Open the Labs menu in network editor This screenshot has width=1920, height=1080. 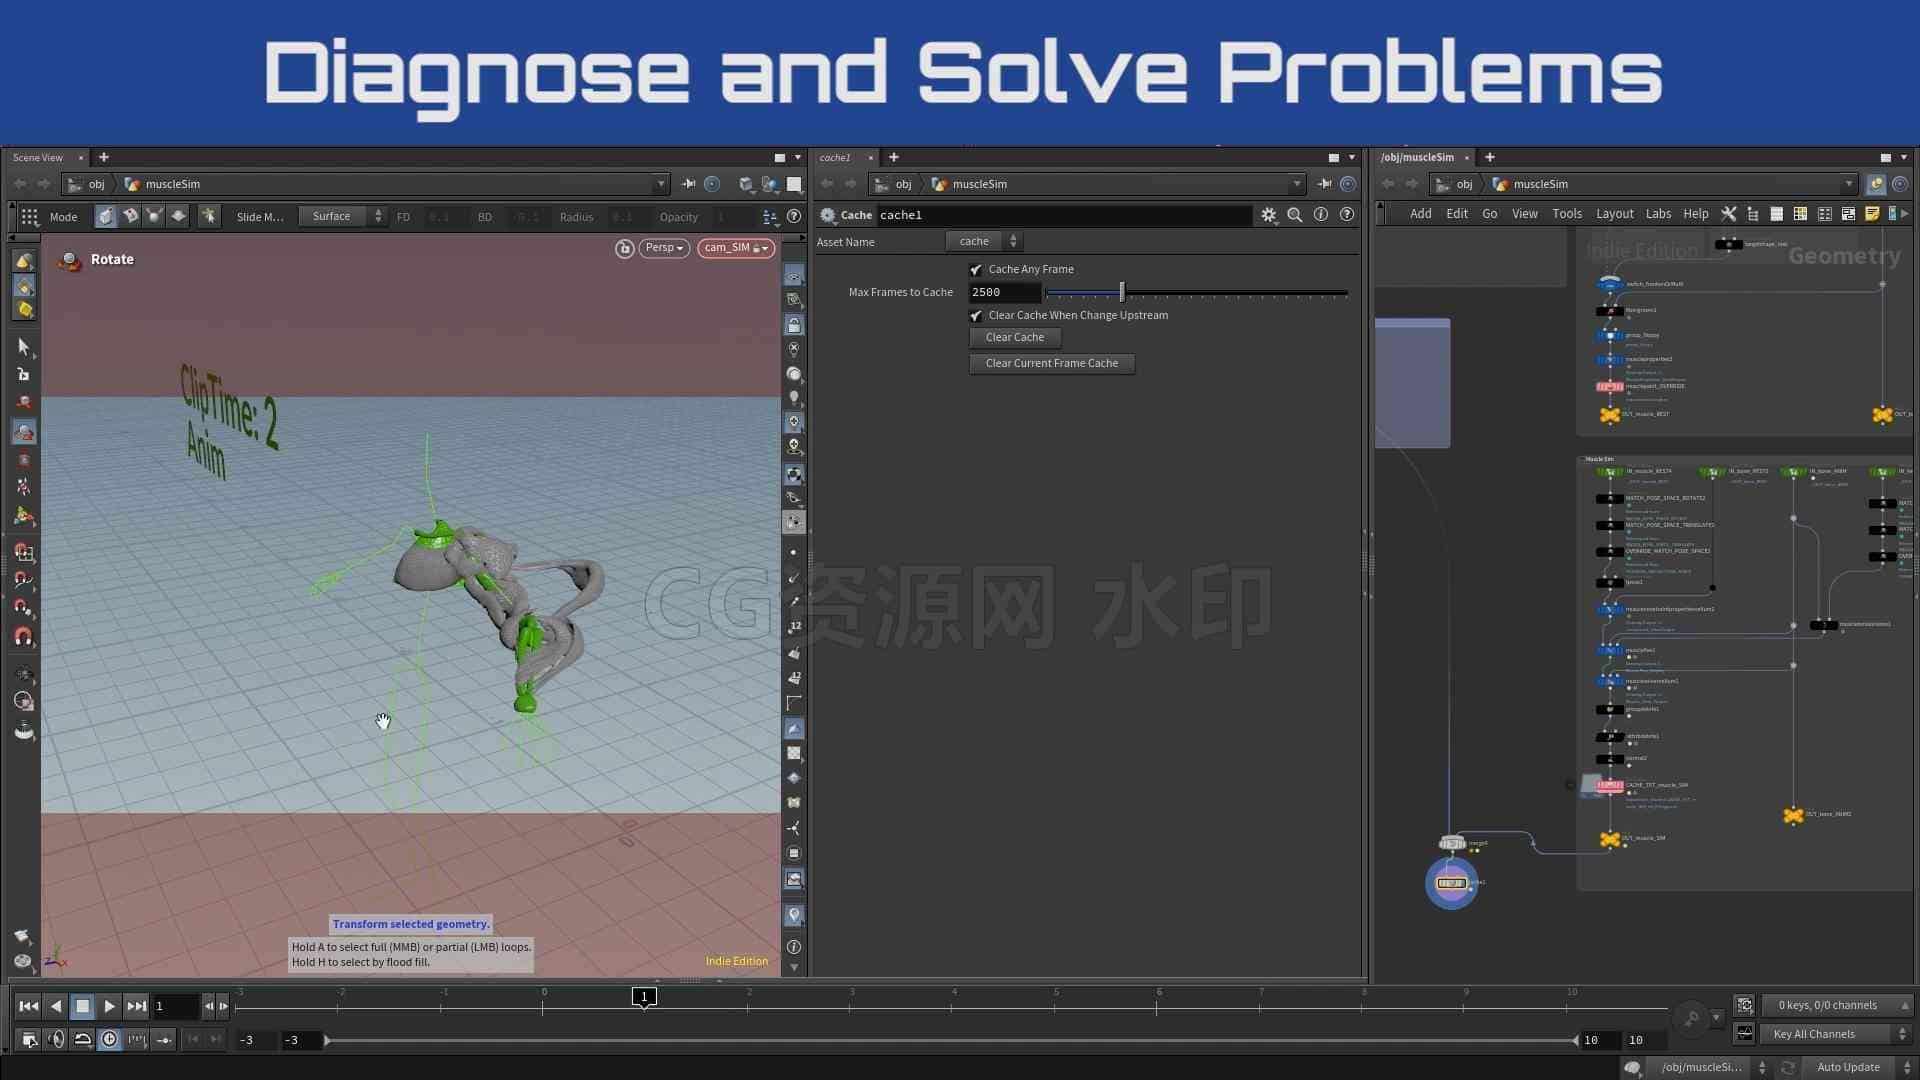click(x=1658, y=214)
